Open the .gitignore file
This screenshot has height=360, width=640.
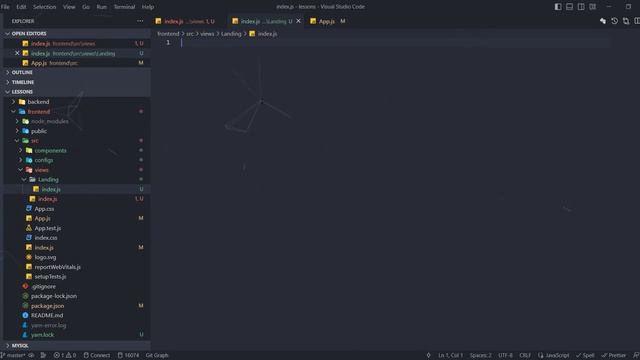(77, 286)
